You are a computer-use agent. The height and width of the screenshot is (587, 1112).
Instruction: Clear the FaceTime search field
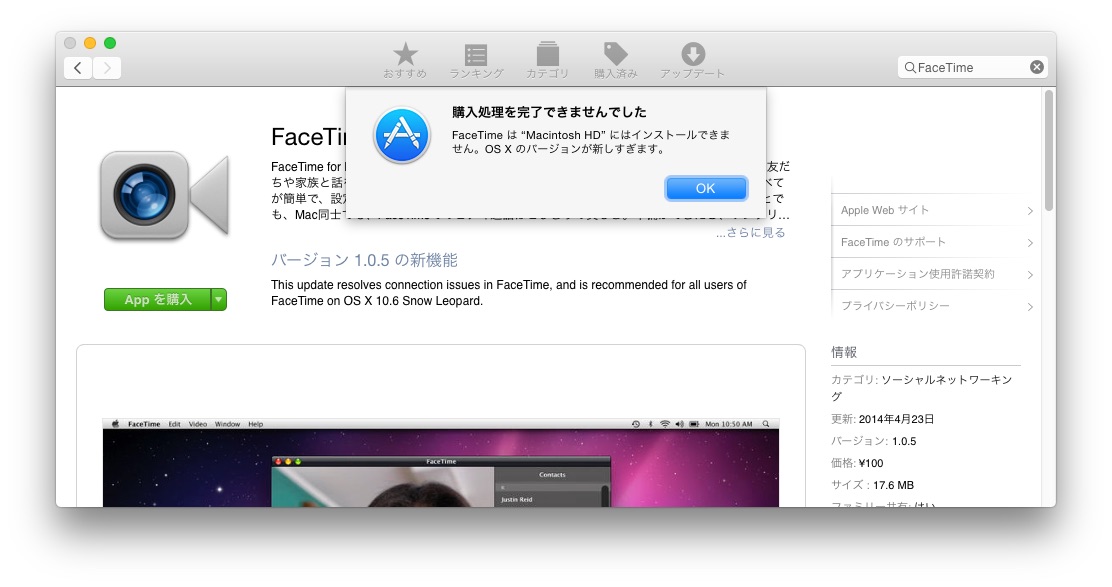[x=1037, y=67]
